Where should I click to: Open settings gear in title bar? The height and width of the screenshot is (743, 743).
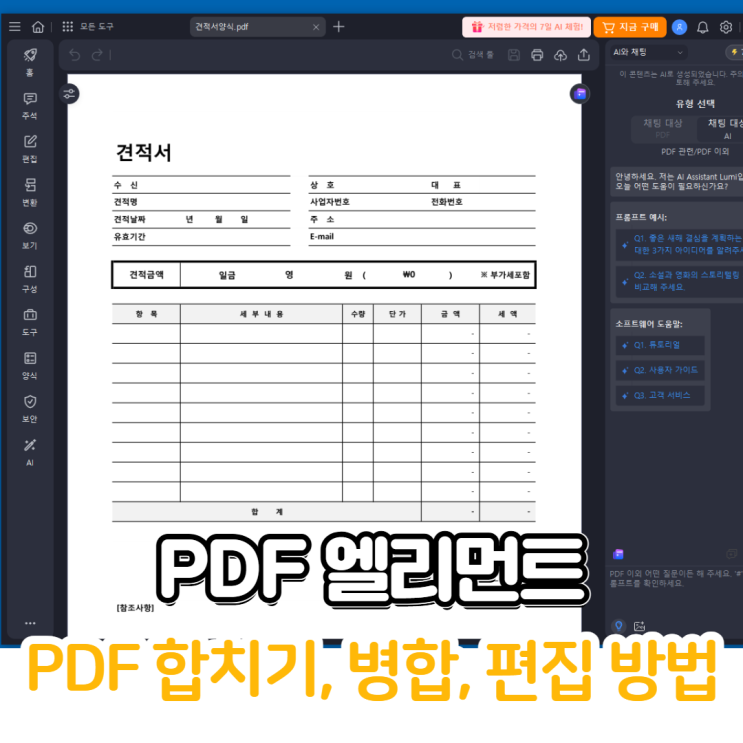725,27
